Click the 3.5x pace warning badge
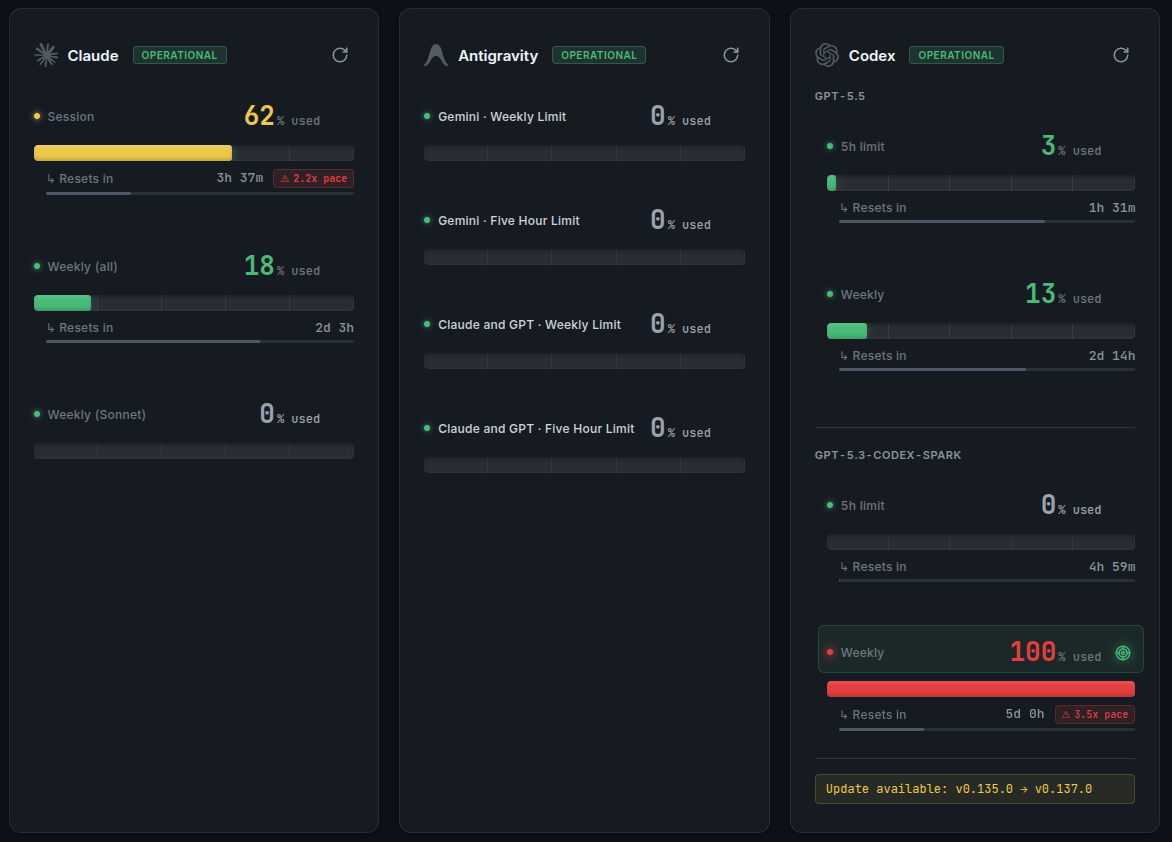This screenshot has height=842, width=1172. pyautogui.click(x=1095, y=715)
